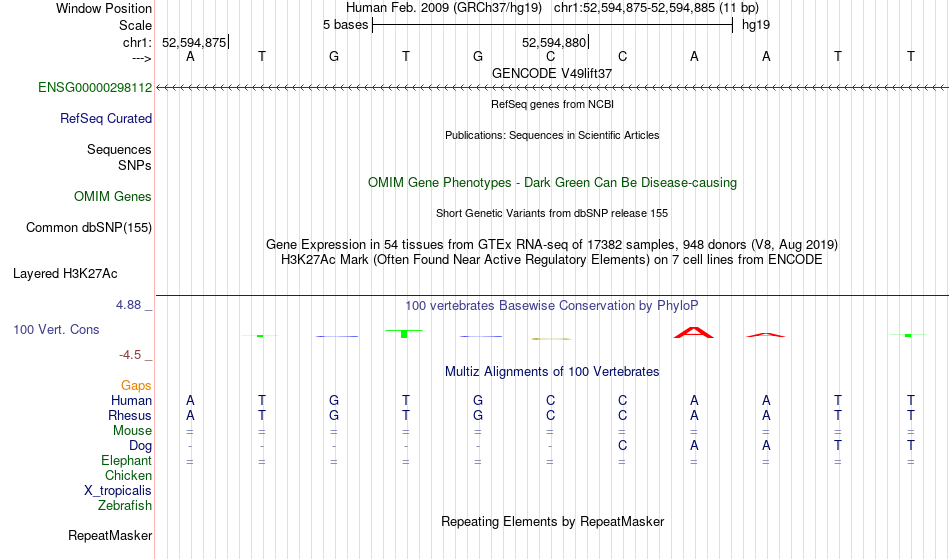Screen dimensions: 950x559
Task: Select the Scale track label
Action: [x=135, y=25]
